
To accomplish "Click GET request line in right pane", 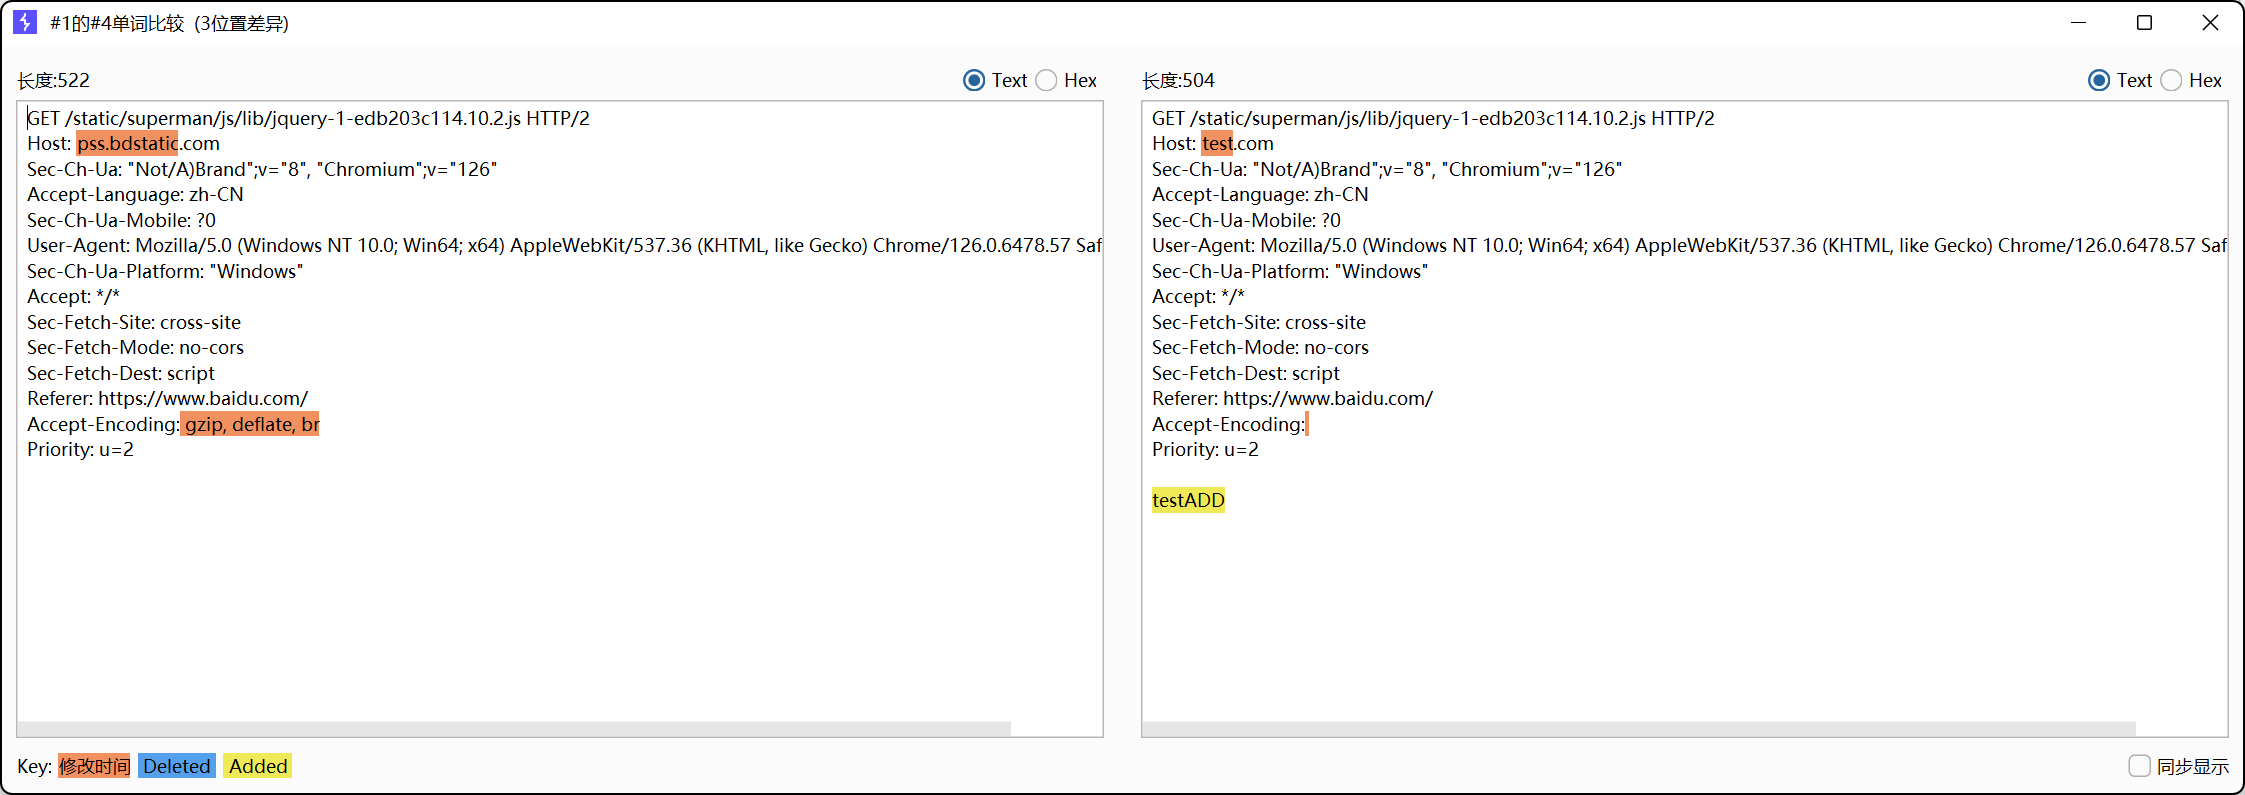I will (x=1433, y=118).
